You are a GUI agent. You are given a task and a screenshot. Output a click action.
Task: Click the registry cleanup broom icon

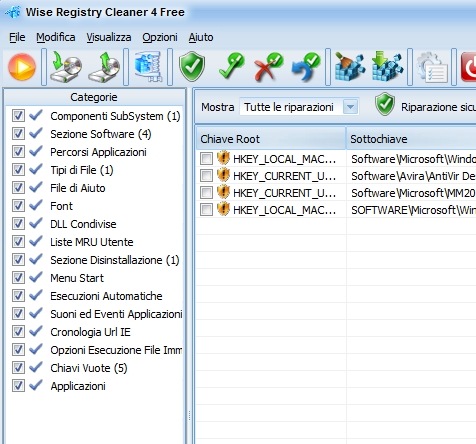click(x=349, y=67)
